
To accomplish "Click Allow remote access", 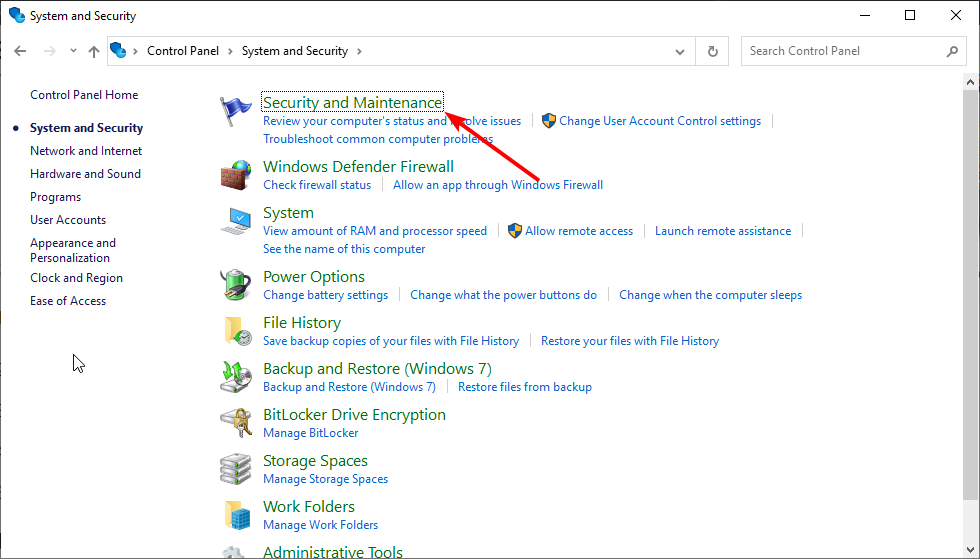I will click(x=579, y=231).
